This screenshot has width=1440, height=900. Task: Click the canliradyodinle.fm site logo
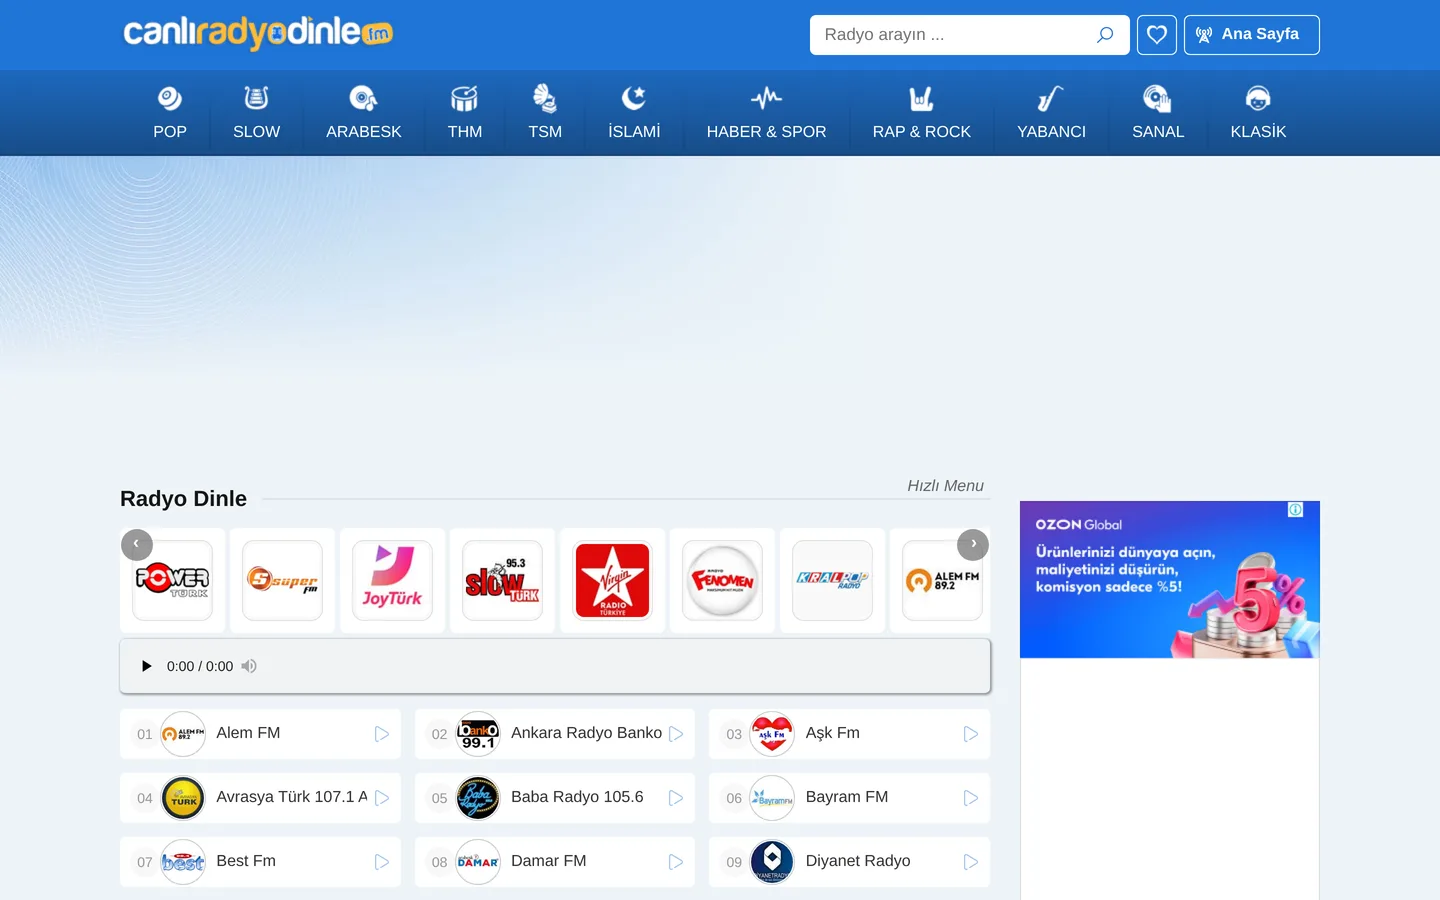pos(258,33)
